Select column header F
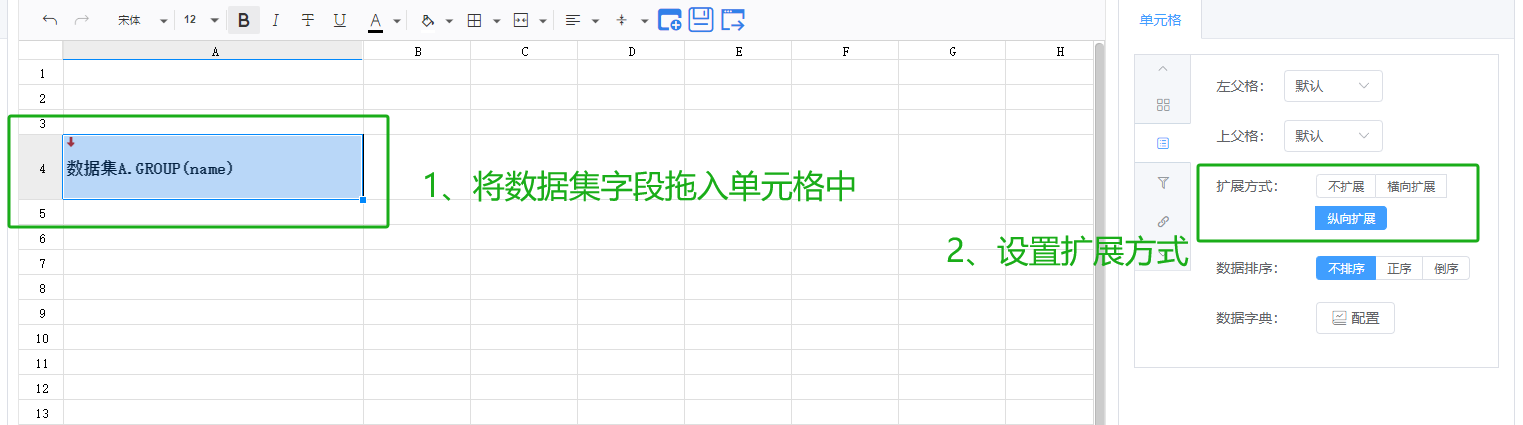This screenshot has height=425, width=1523. (x=845, y=51)
